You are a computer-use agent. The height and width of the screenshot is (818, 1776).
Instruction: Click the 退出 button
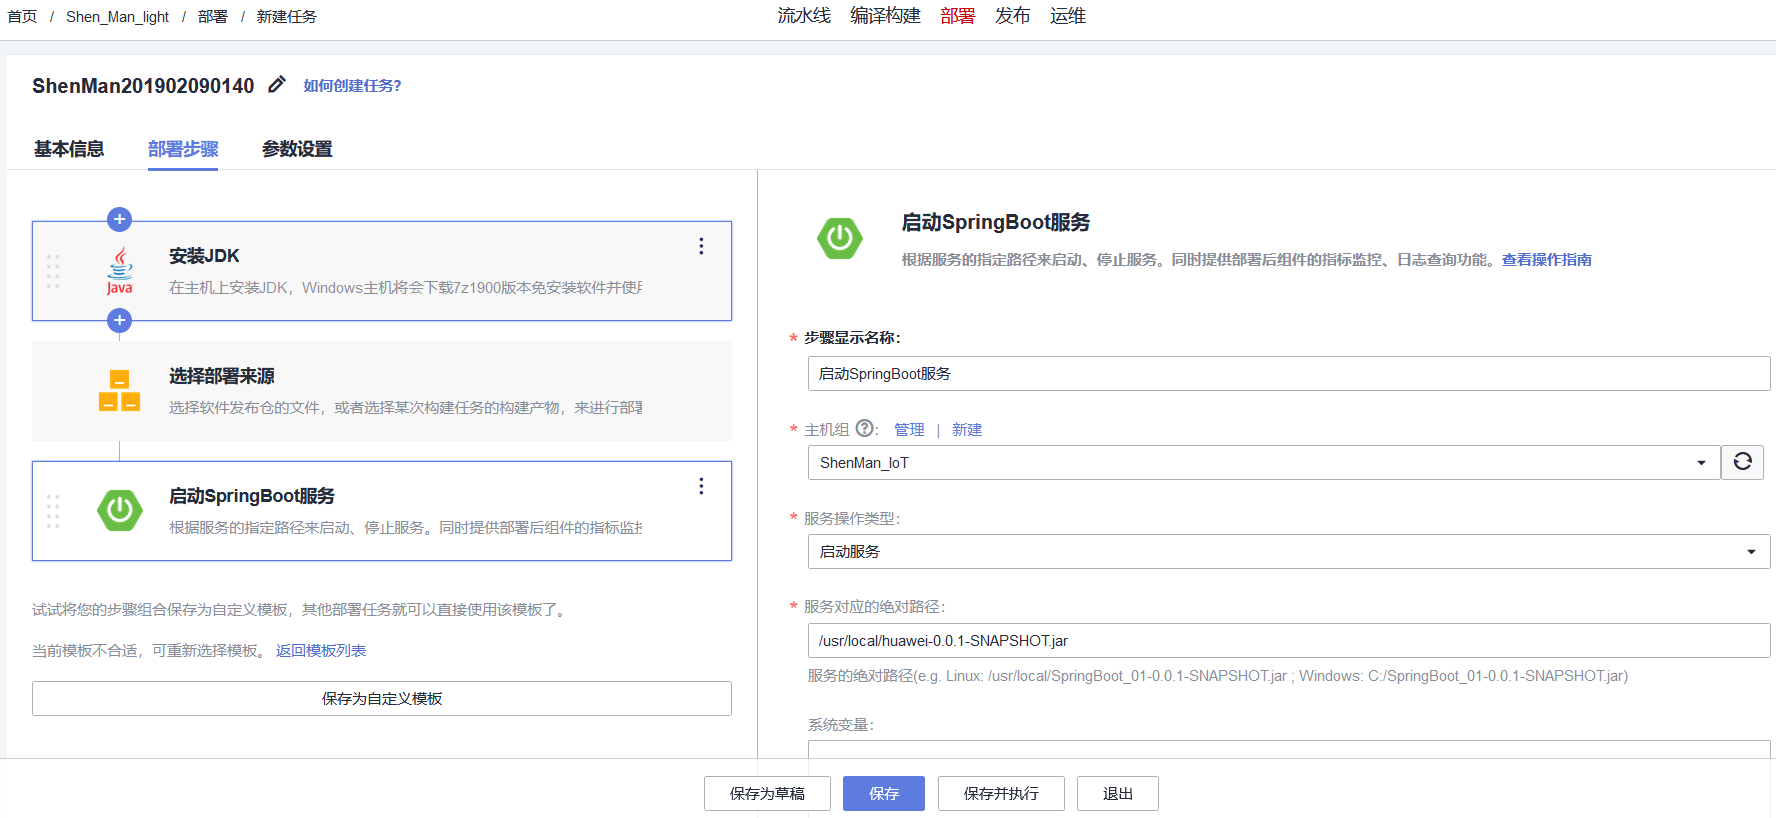[1118, 793]
